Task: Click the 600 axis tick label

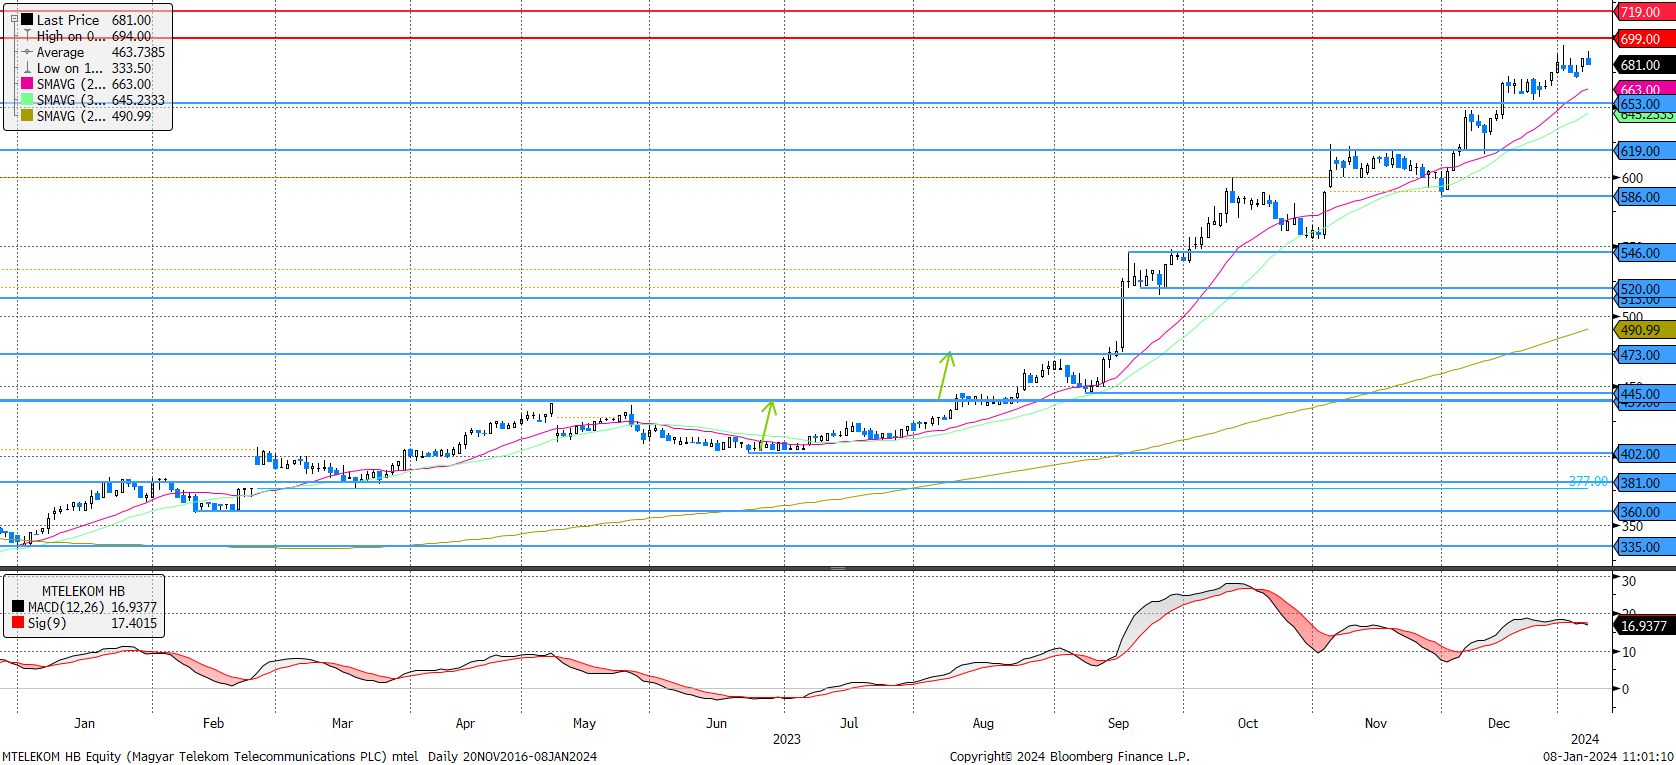Action: [x=1632, y=178]
